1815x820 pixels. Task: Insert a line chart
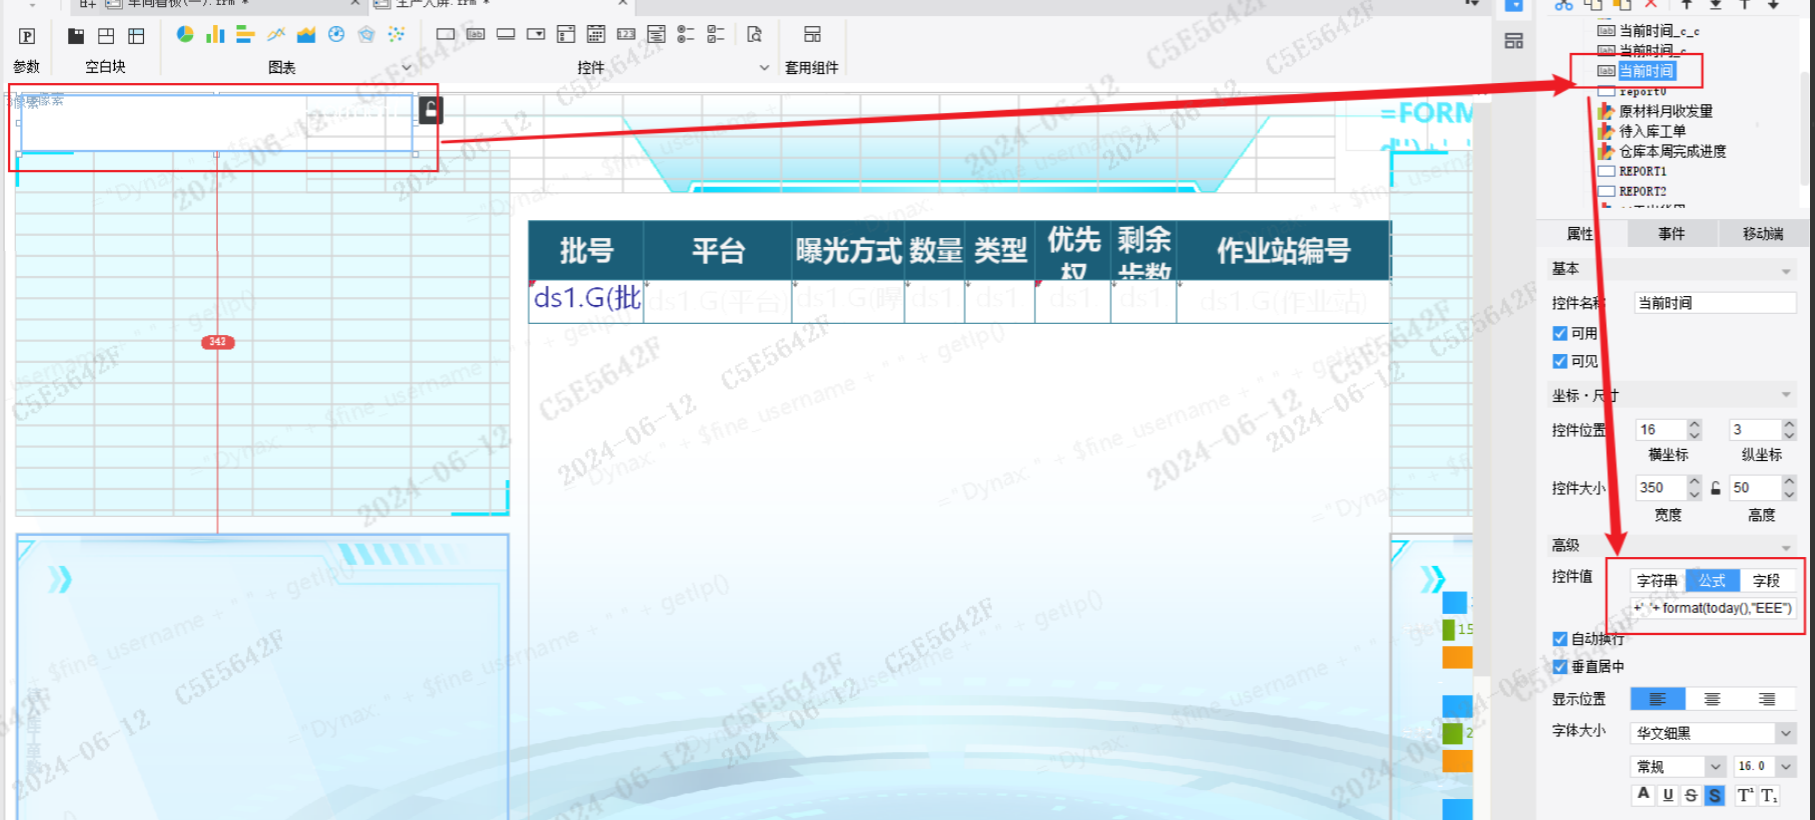coord(276,35)
